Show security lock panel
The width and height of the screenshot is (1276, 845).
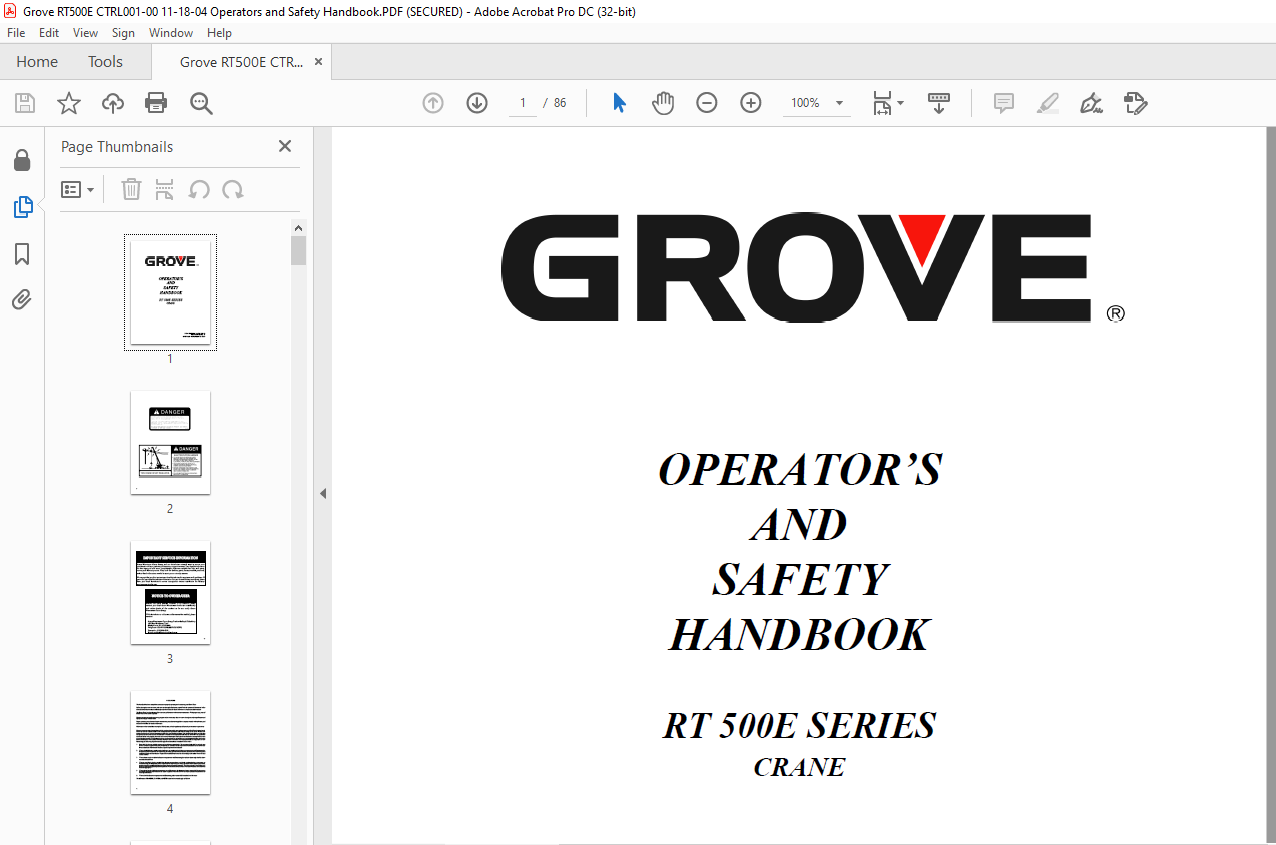[x=22, y=160]
